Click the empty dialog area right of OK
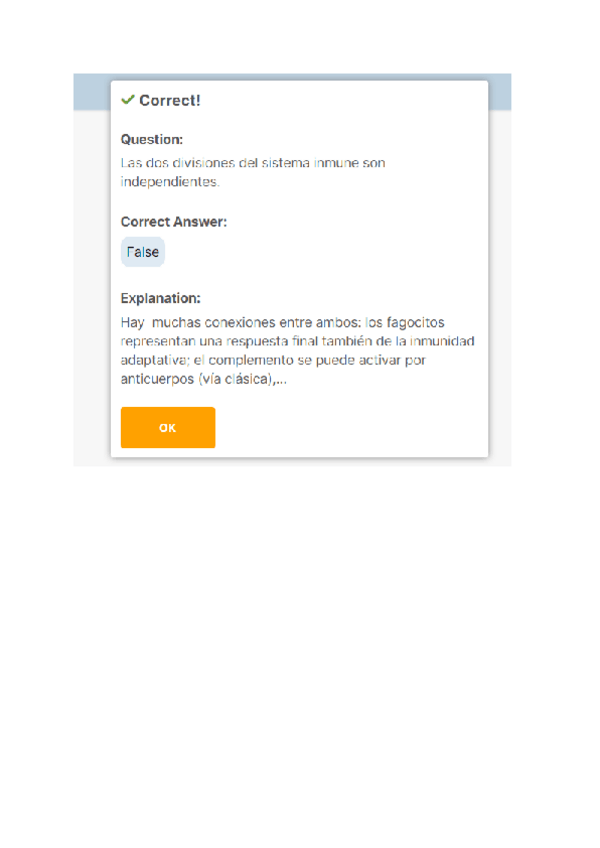This screenshot has height=848, width=600. (x=350, y=427)
